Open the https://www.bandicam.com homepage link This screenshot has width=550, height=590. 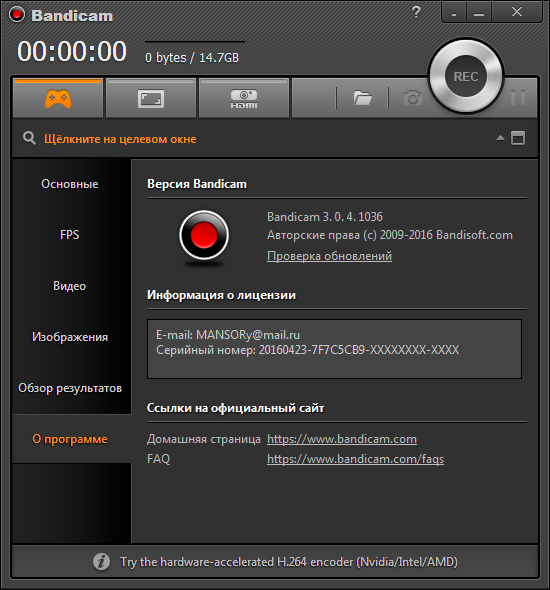point(342,439)
